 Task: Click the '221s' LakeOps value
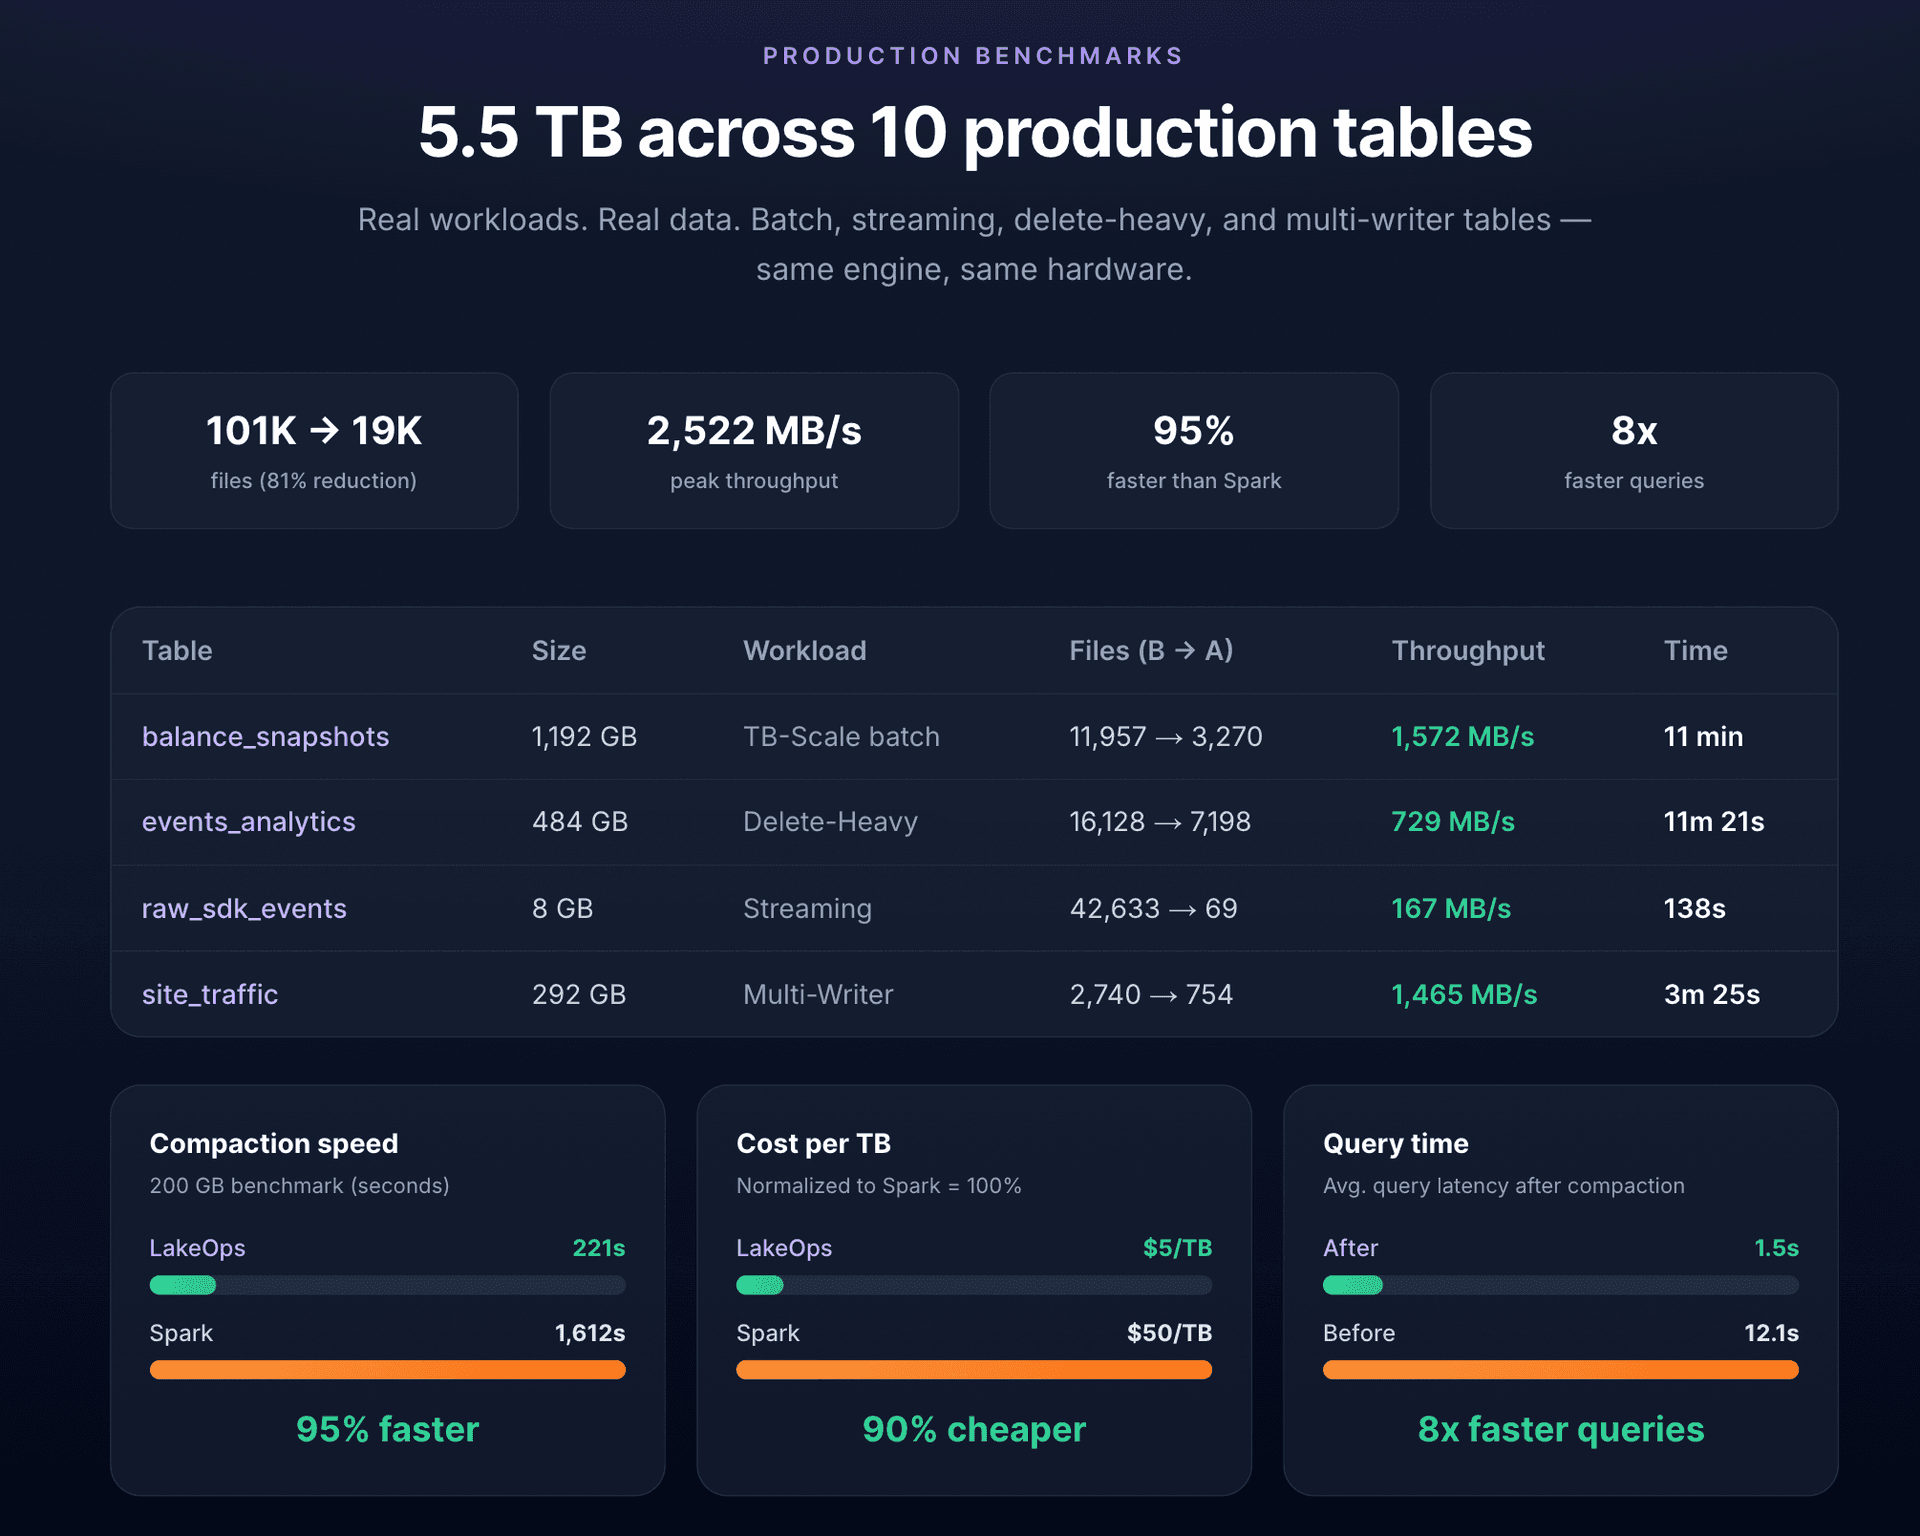click(x=599, y=1248)
